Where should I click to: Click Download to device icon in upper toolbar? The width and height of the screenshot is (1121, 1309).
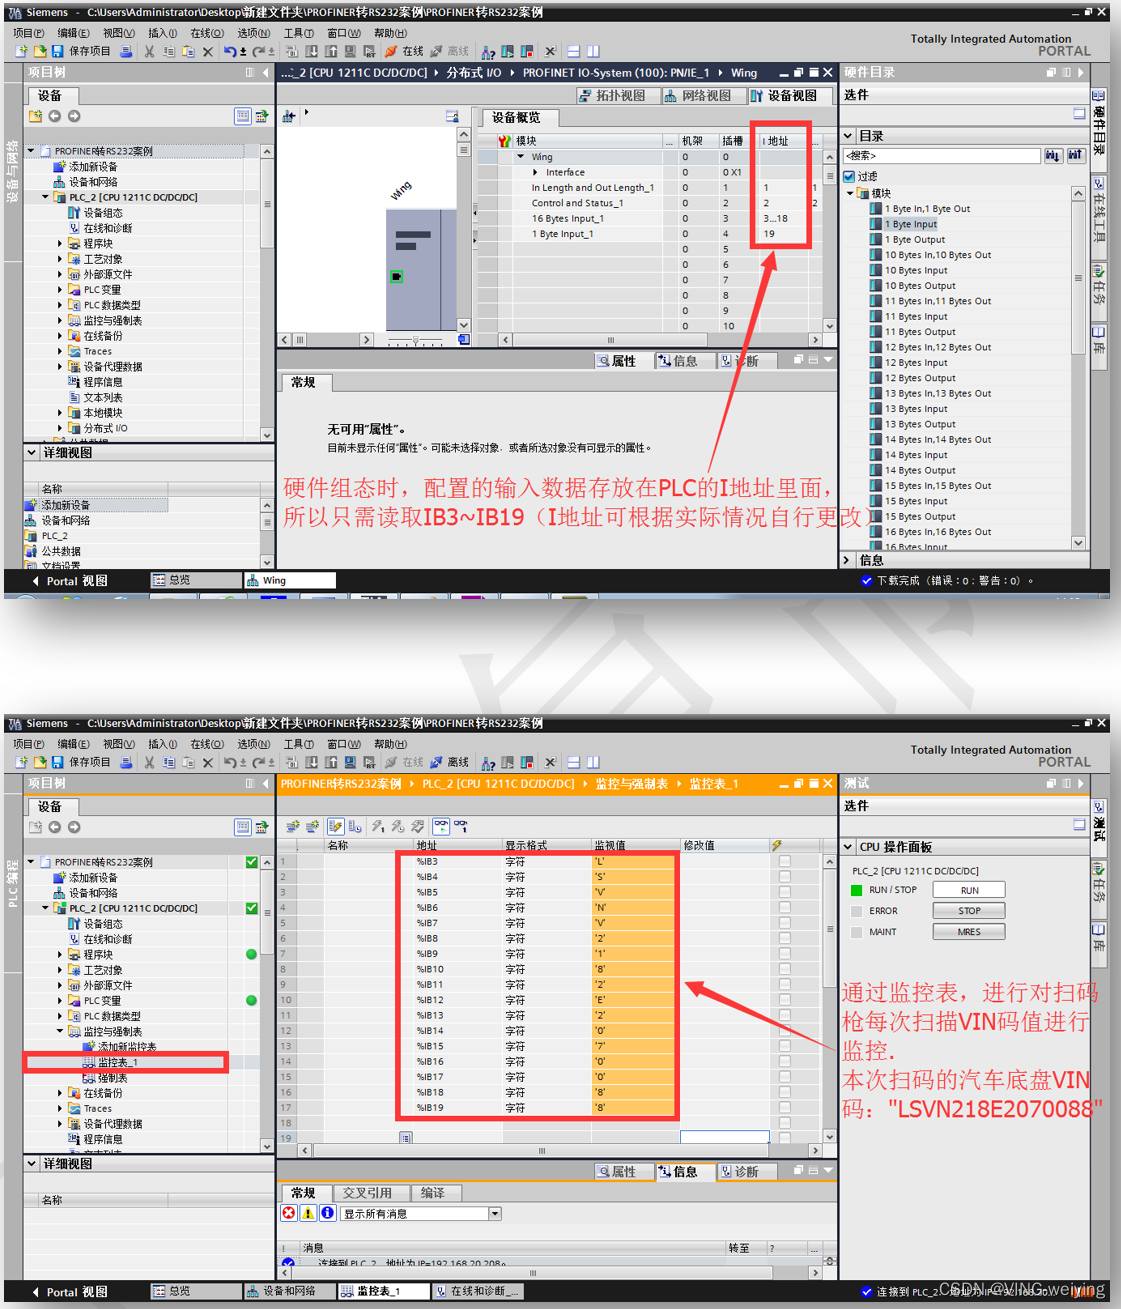(x=311, y=52)
